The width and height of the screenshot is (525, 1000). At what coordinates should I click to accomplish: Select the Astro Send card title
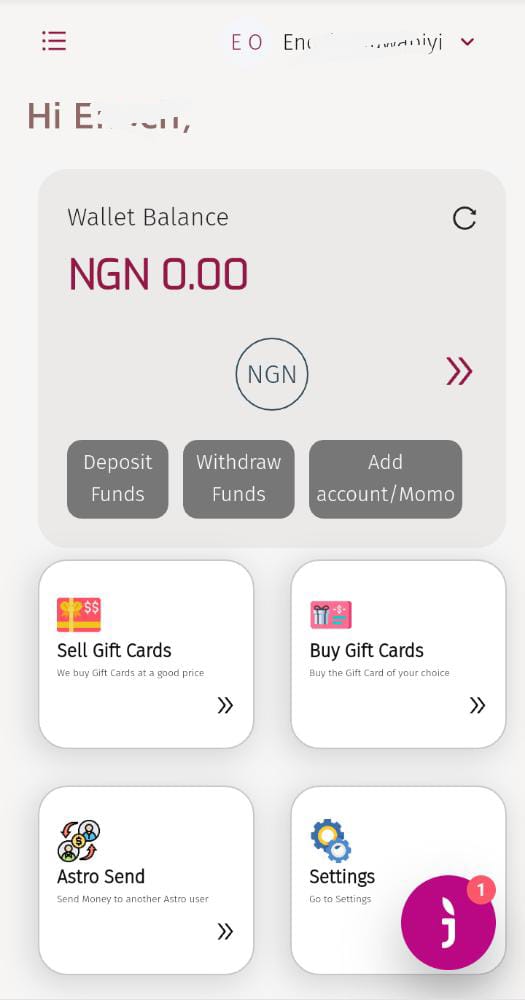pyautogui.click(x=101, y=876)
